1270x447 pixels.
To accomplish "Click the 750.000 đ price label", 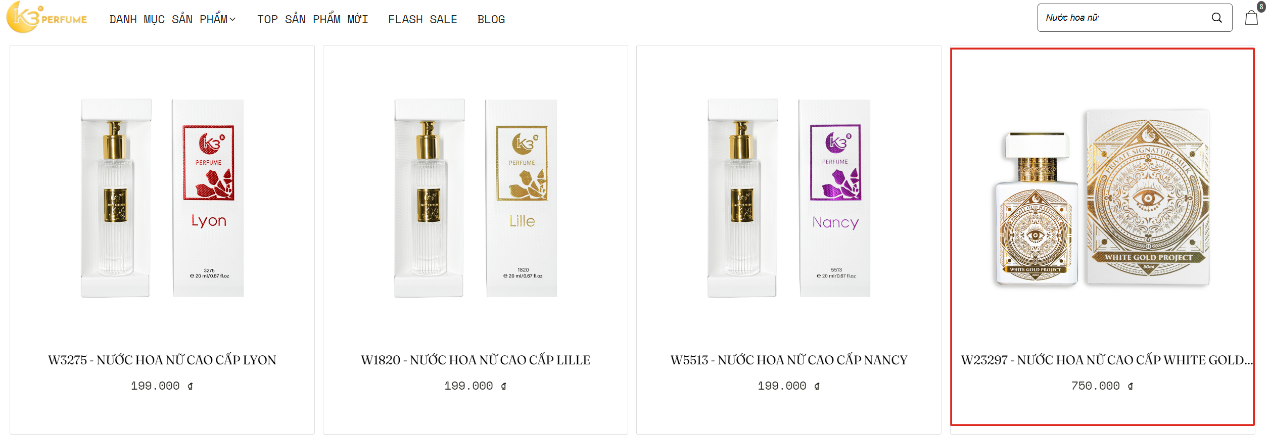I will pyautogui.click(x=1101, y=386).
